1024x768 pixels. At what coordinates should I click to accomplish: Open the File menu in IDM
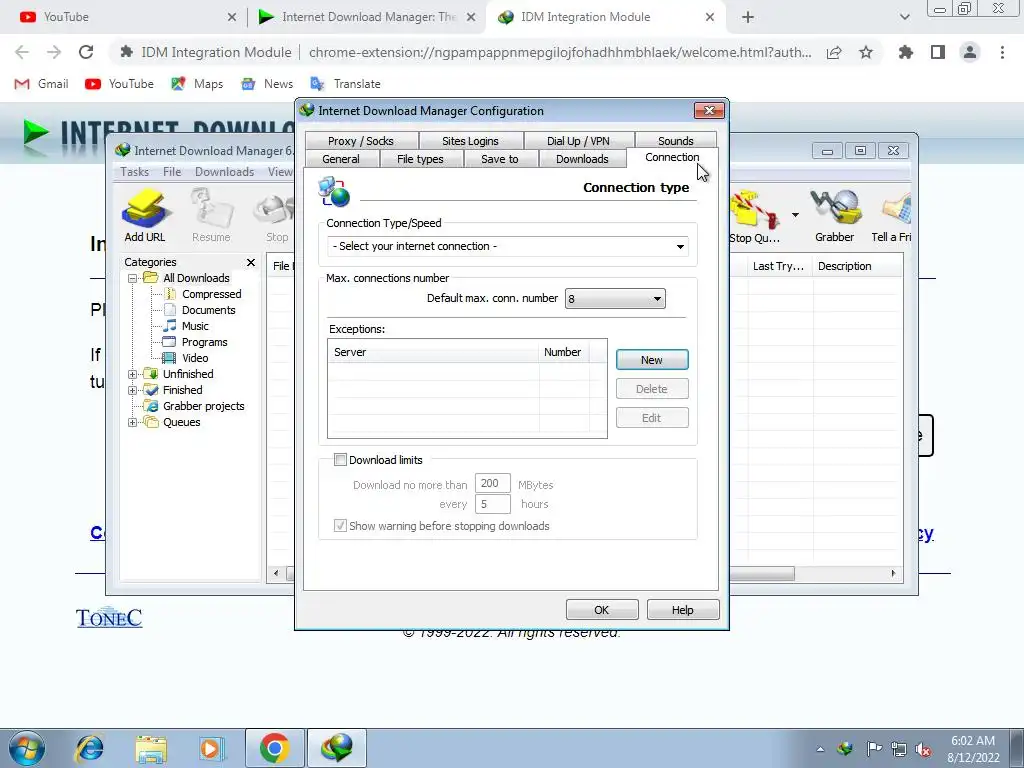tap(172, 172)
